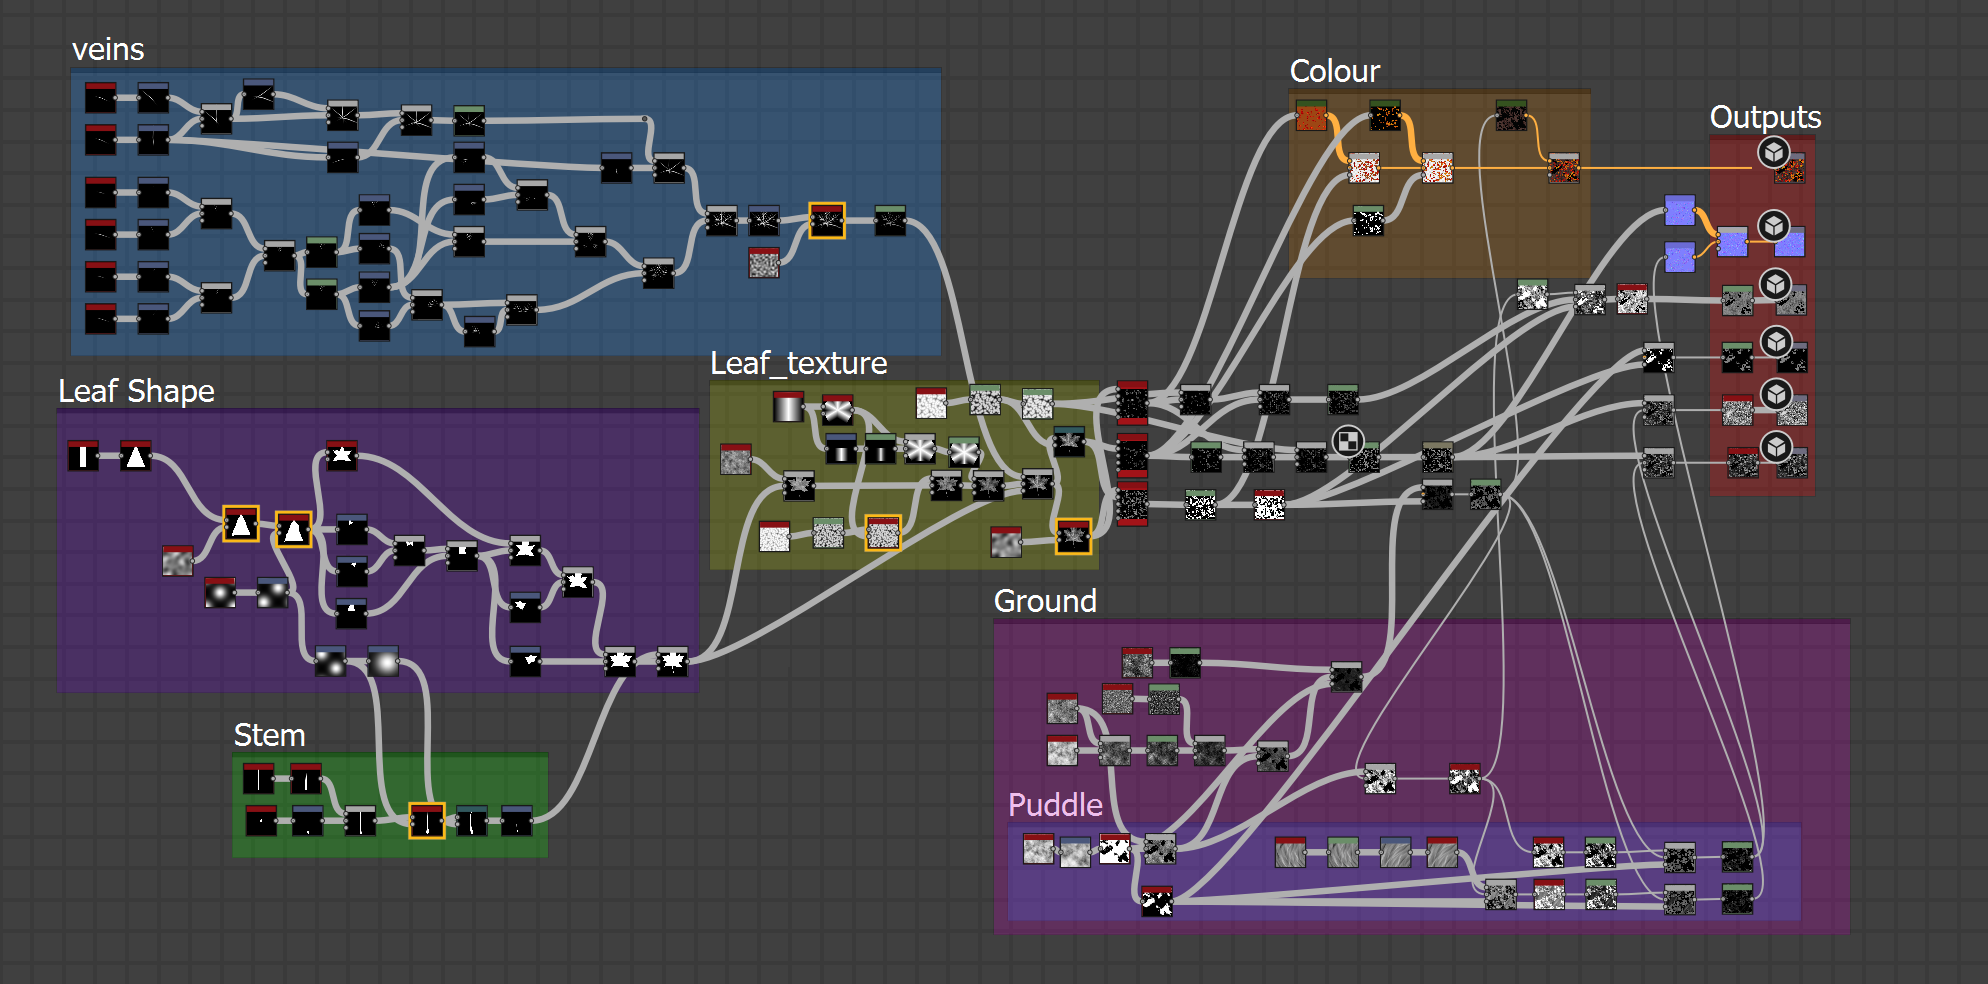This screenshot has width=1988, height=984.
Task: Select the highlighted node in the Stem frame
Action: 427,821
